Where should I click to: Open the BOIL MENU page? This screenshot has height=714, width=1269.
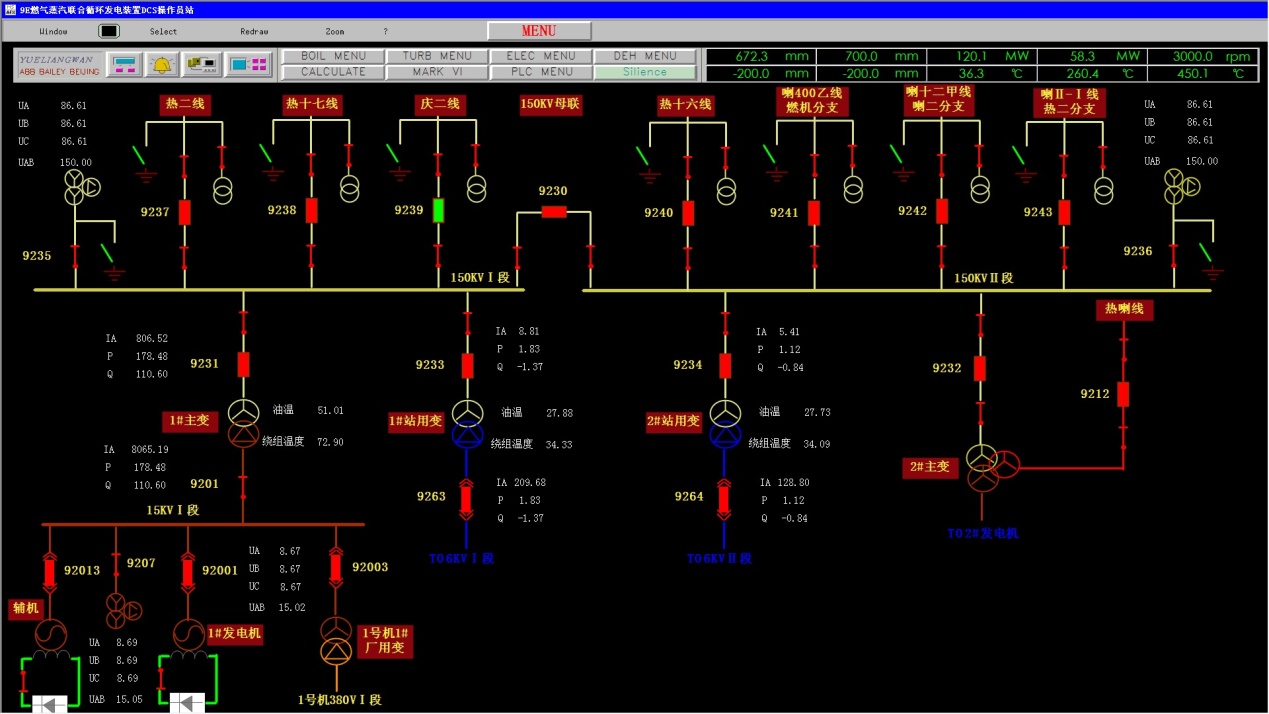[334, 56]
